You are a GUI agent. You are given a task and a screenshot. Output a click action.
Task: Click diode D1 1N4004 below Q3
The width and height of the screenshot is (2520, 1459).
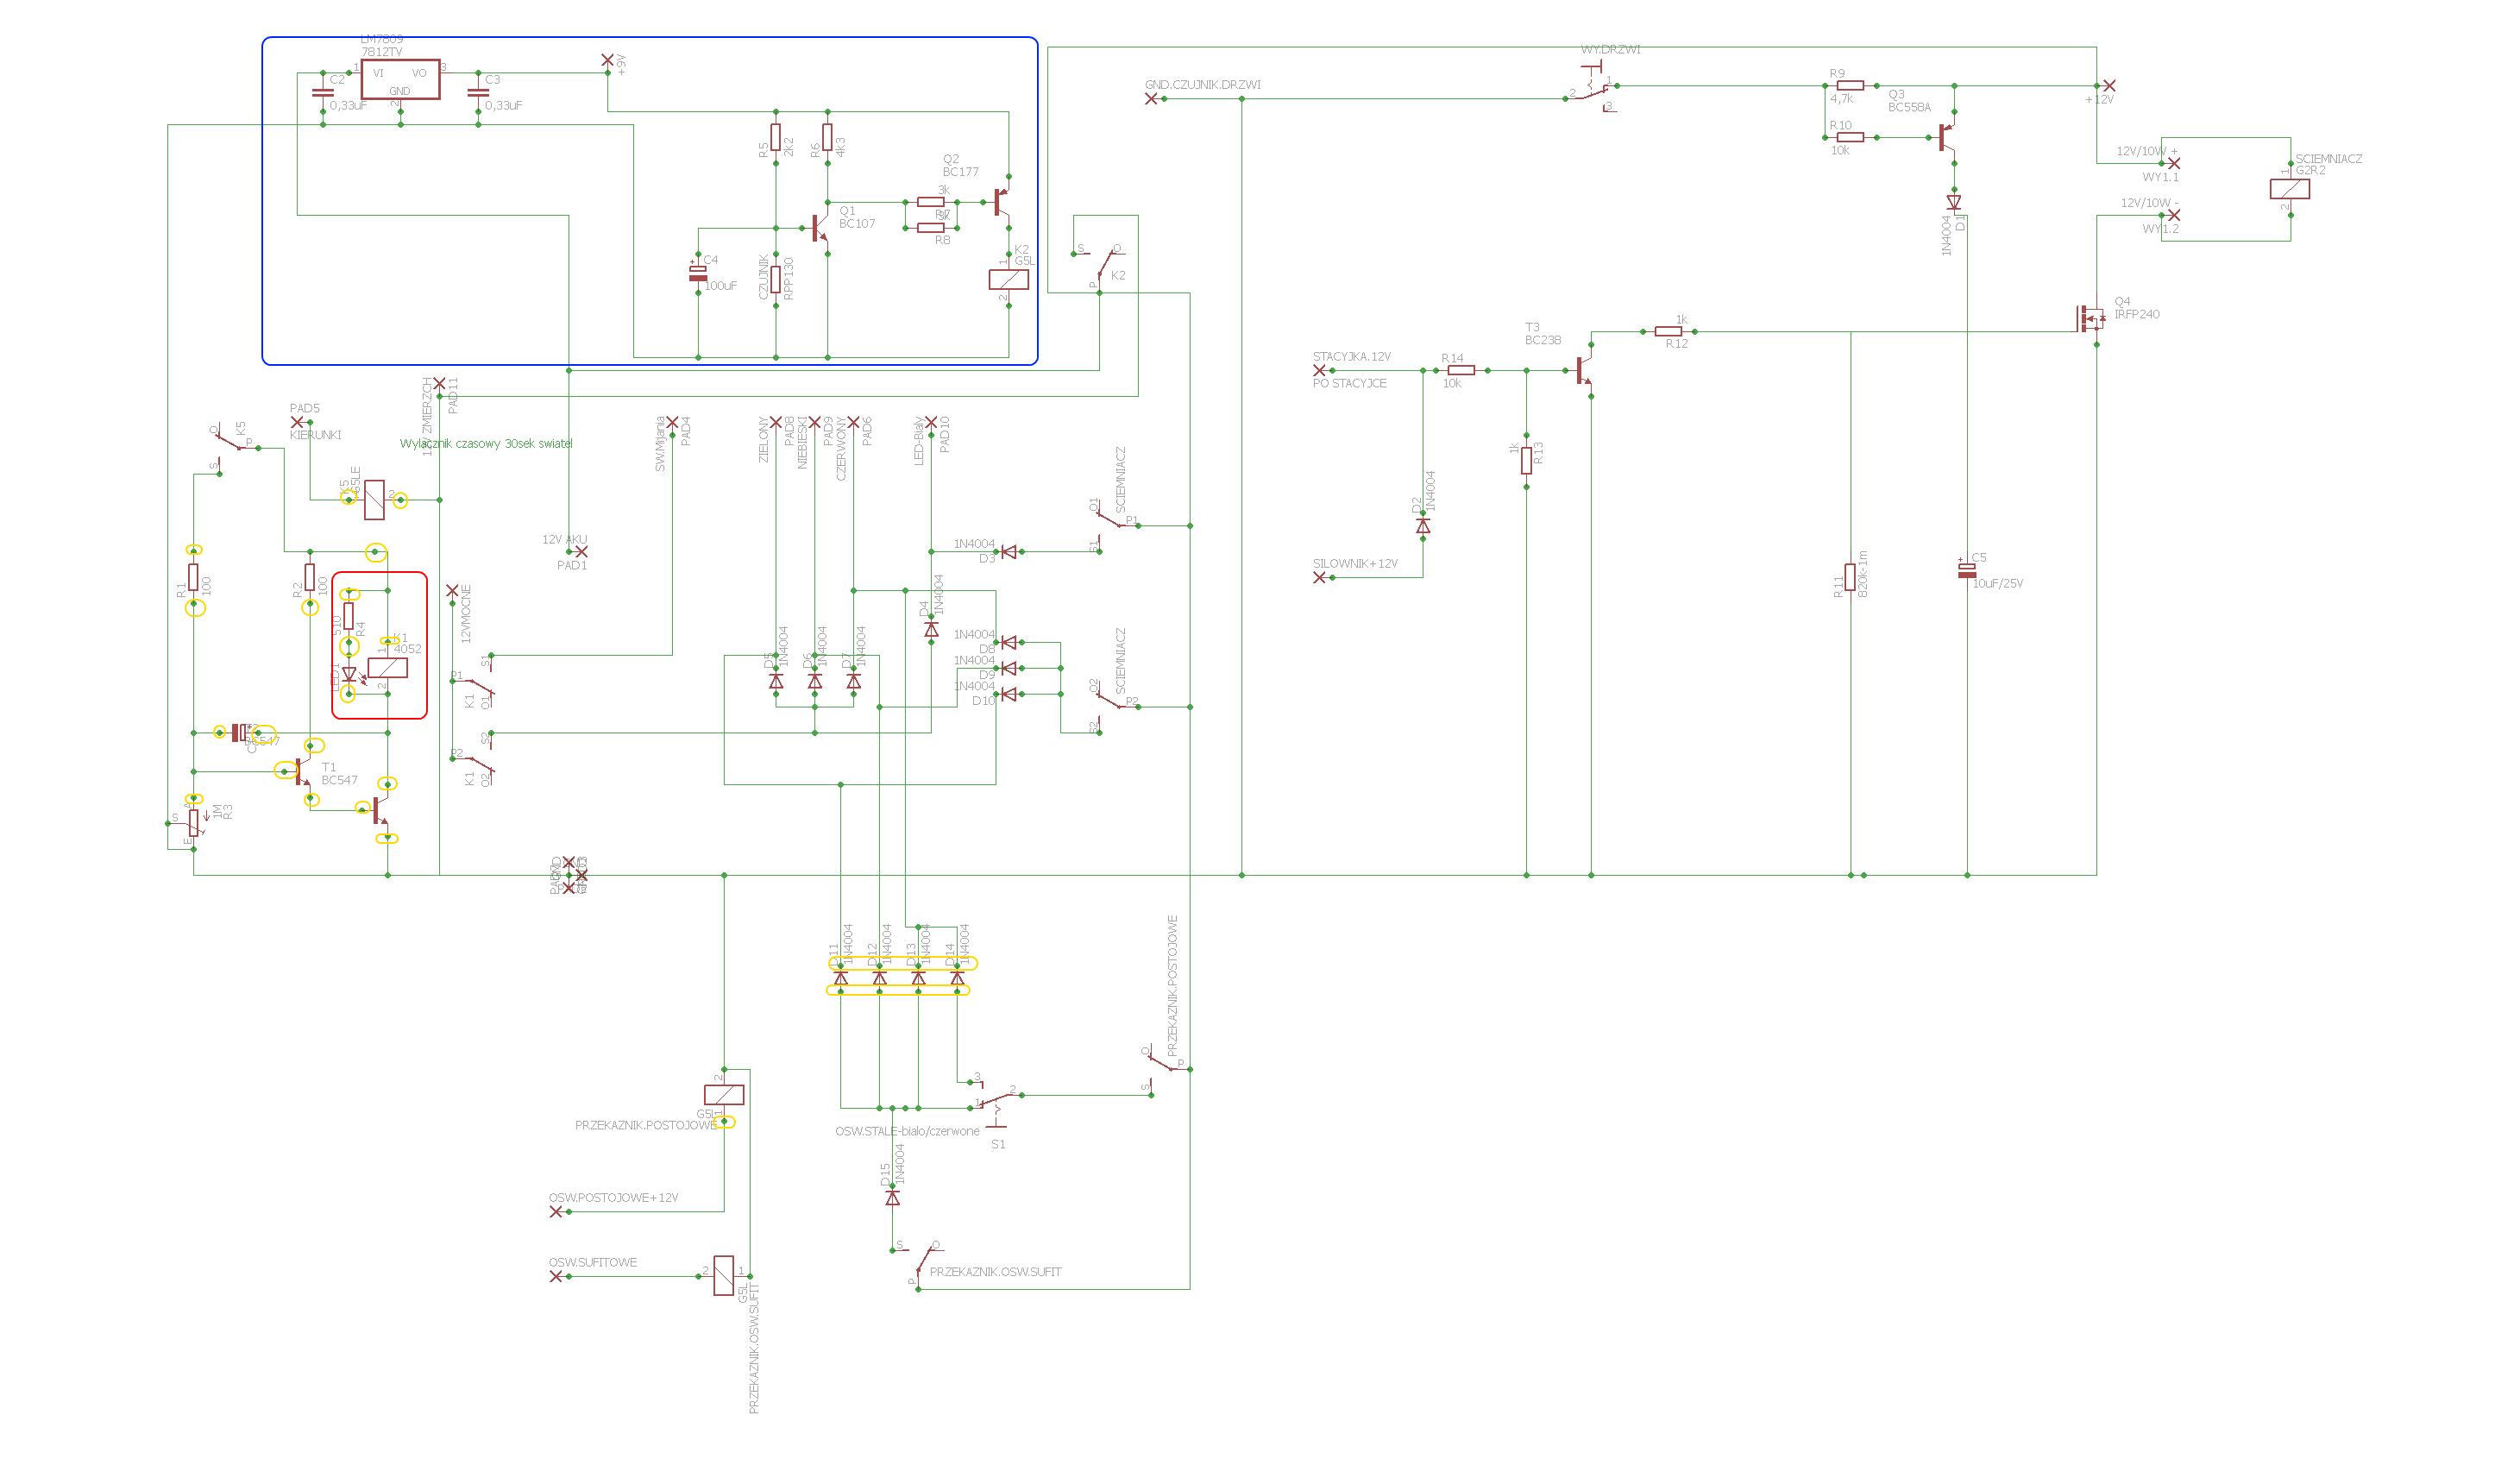coord(1954,203)
